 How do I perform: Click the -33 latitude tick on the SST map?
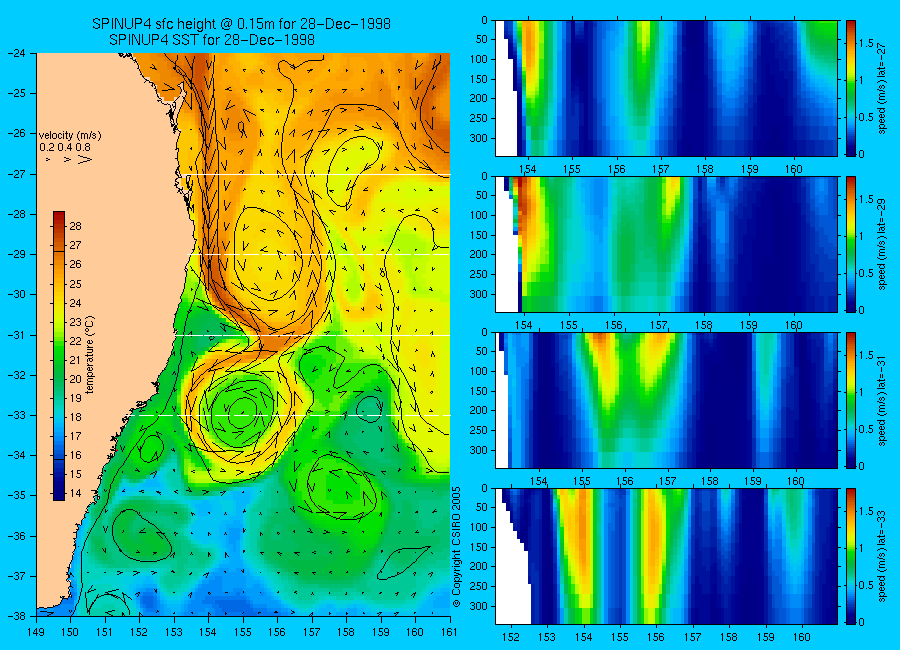pos(17,415)
